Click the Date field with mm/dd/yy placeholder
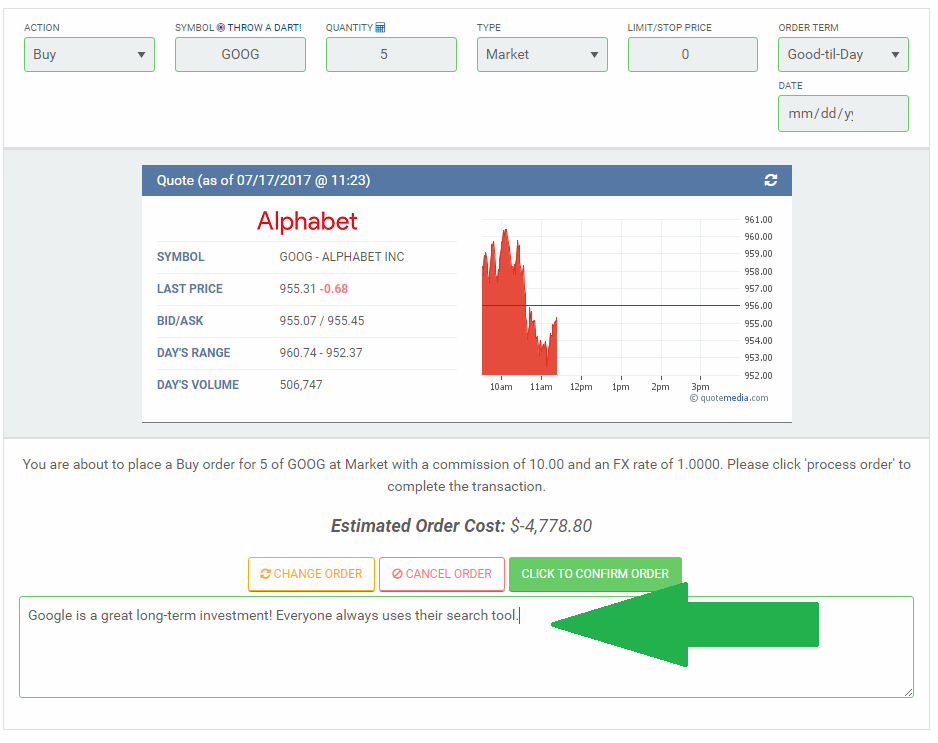The width and height of the screenshot is (938, 743). tap(843, 113)
